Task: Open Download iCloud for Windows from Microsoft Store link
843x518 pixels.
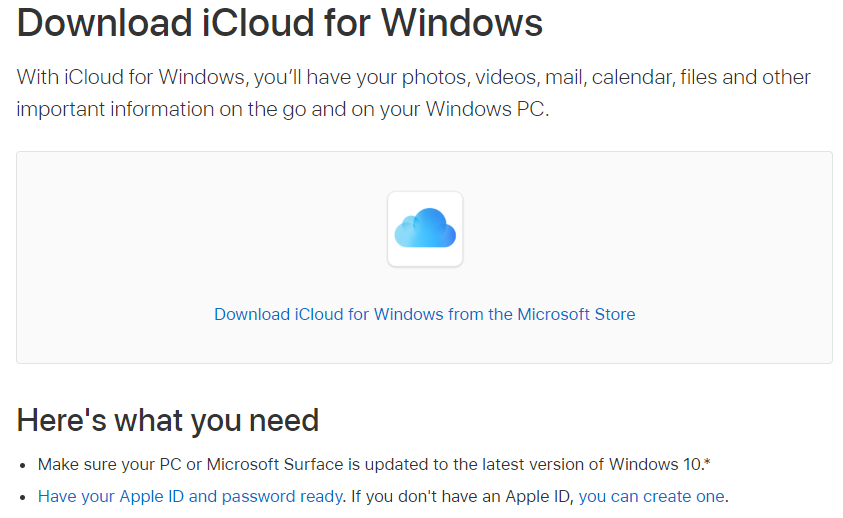Action: click(x=425, y=314)
